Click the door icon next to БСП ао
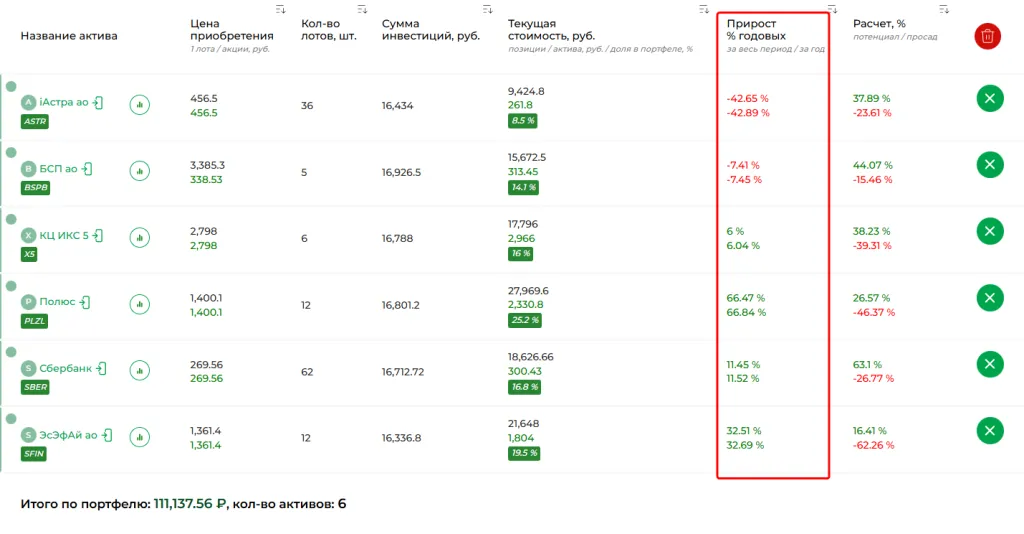1024x534 pixels. [87, 169]
